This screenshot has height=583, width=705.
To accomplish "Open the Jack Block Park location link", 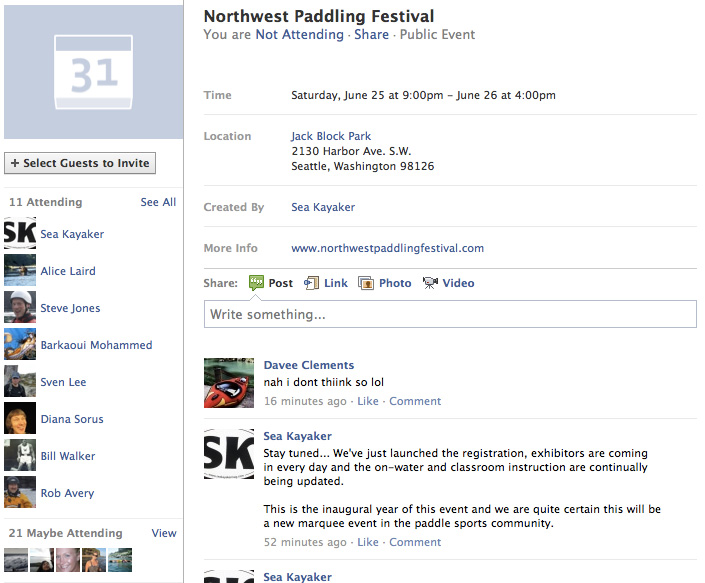I will (x=331, y=136).
